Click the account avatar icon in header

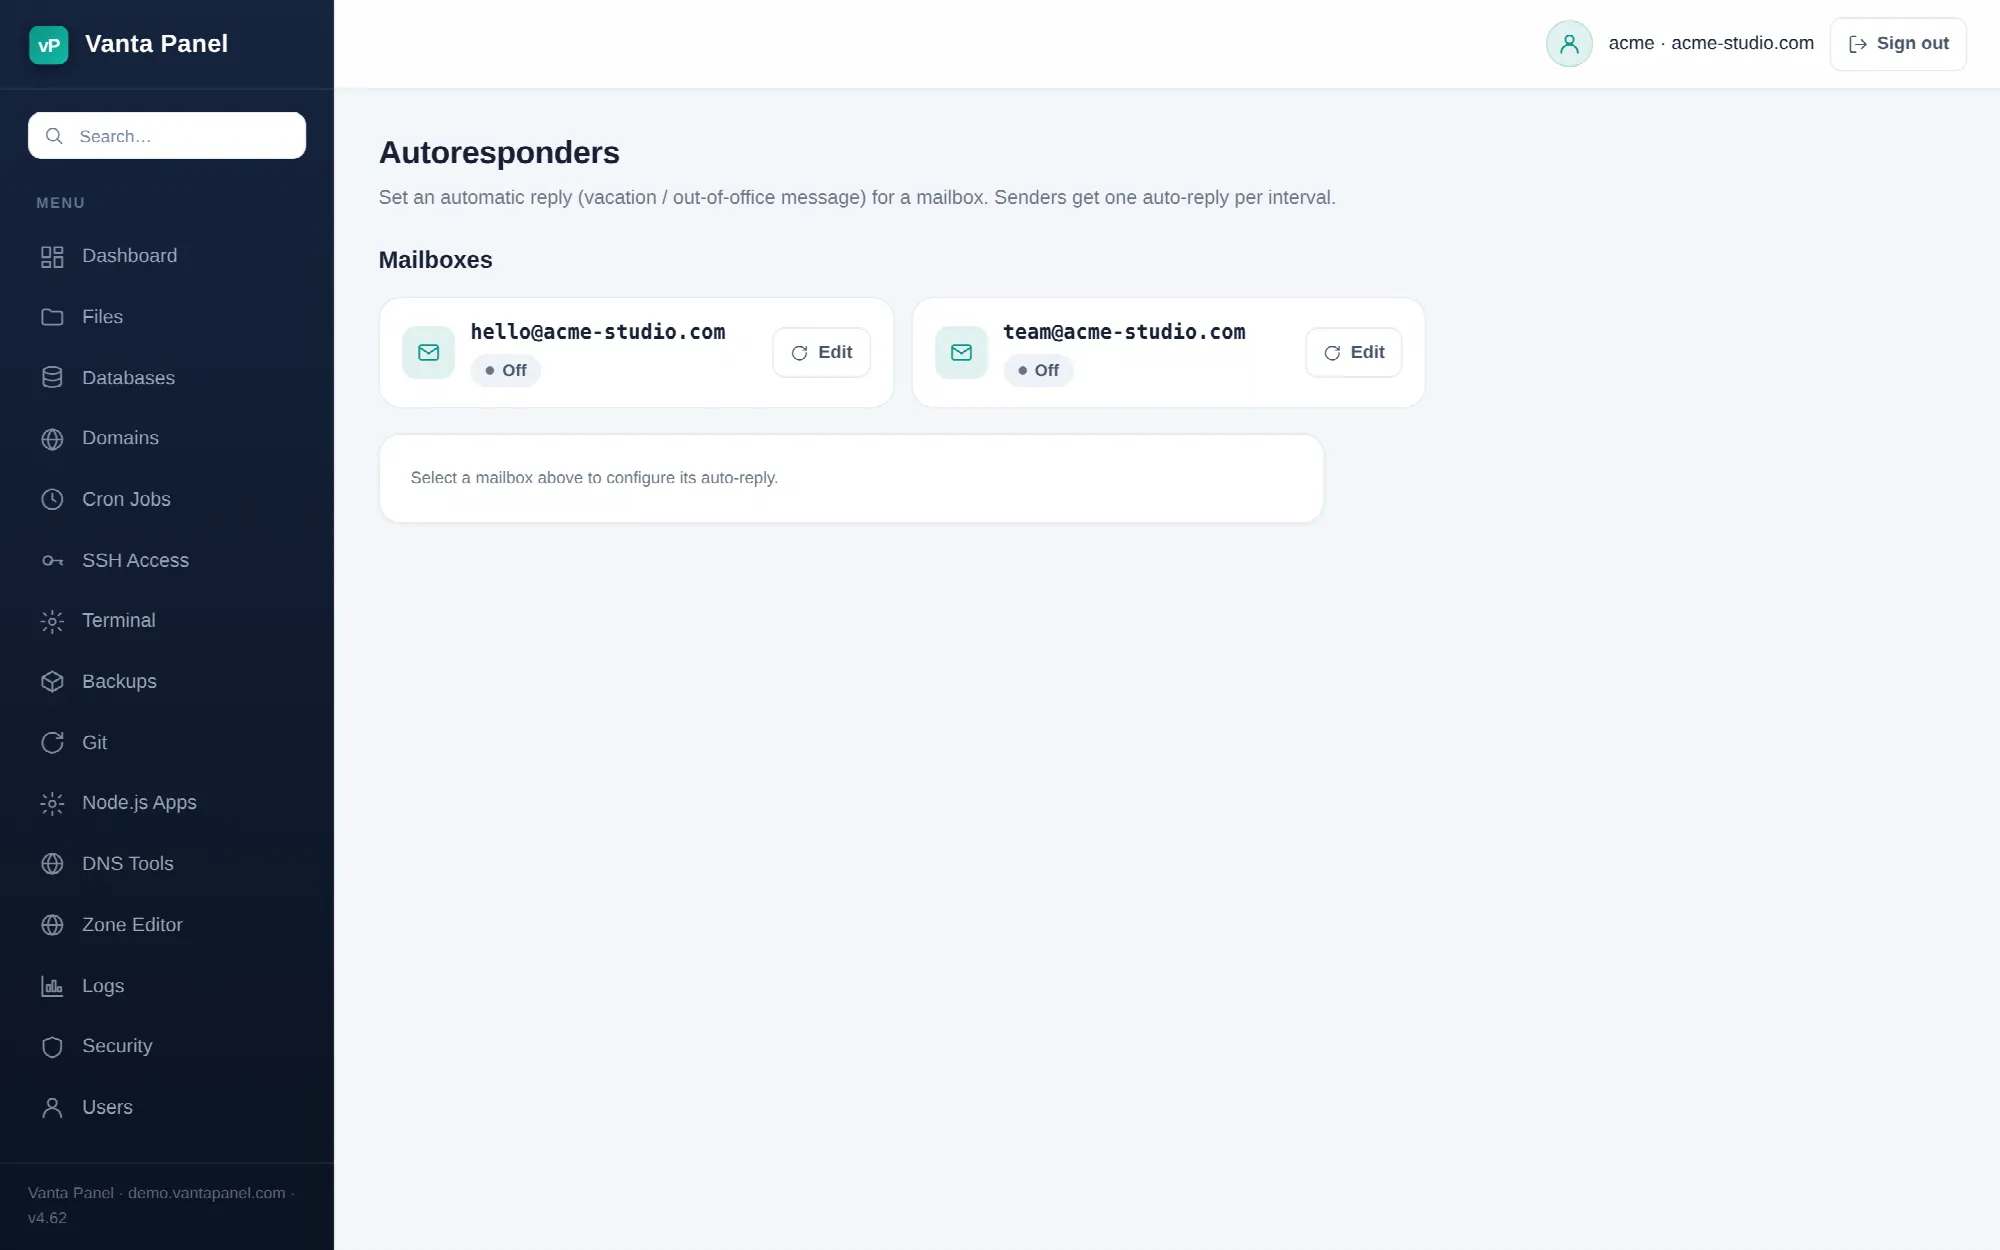[x=1569, y=44]
